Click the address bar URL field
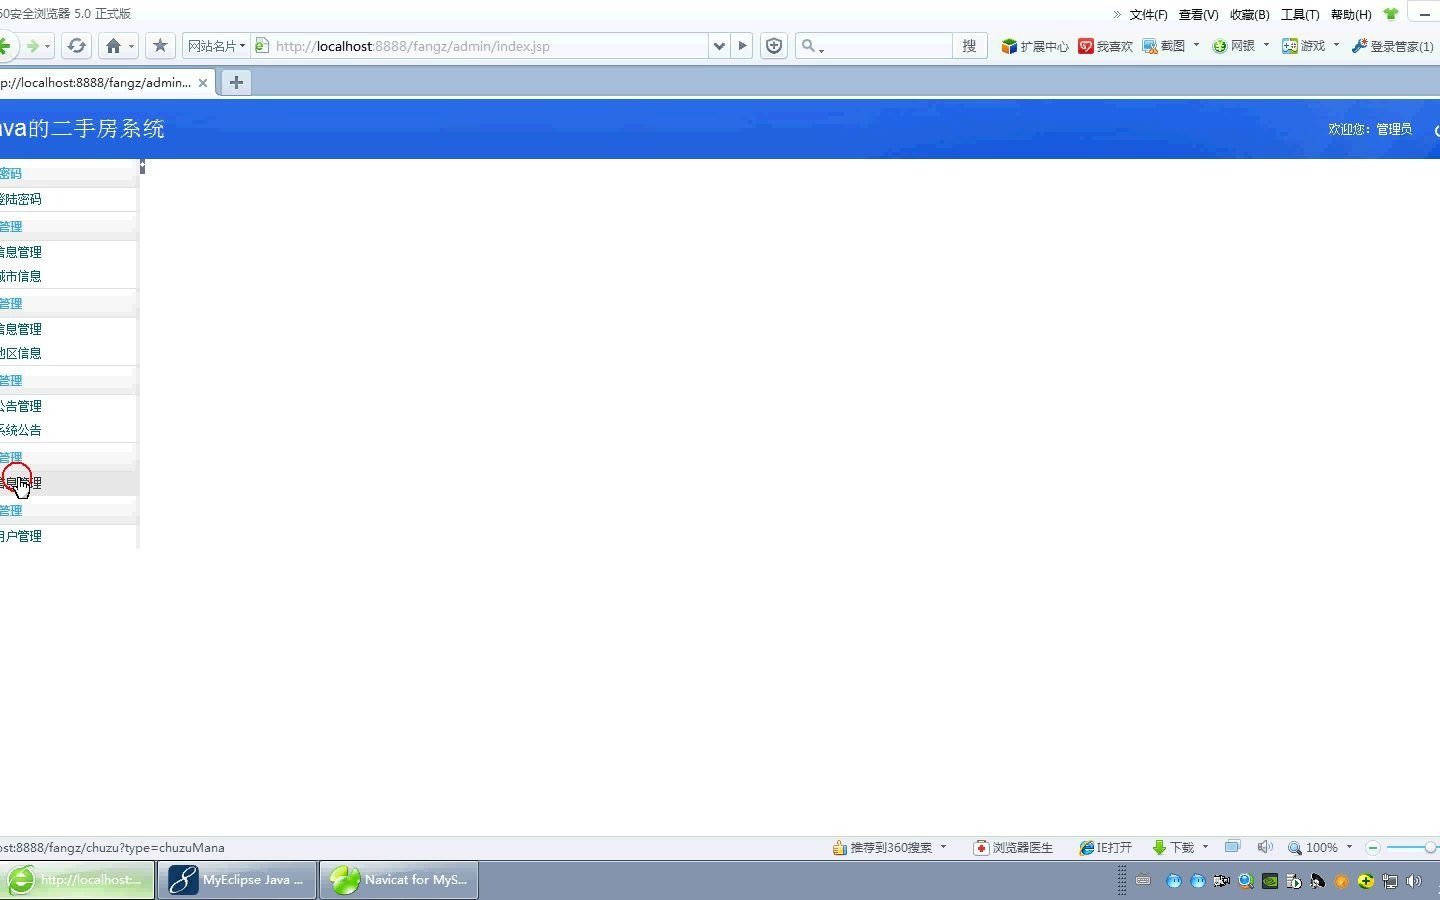 tap(480, 46)
